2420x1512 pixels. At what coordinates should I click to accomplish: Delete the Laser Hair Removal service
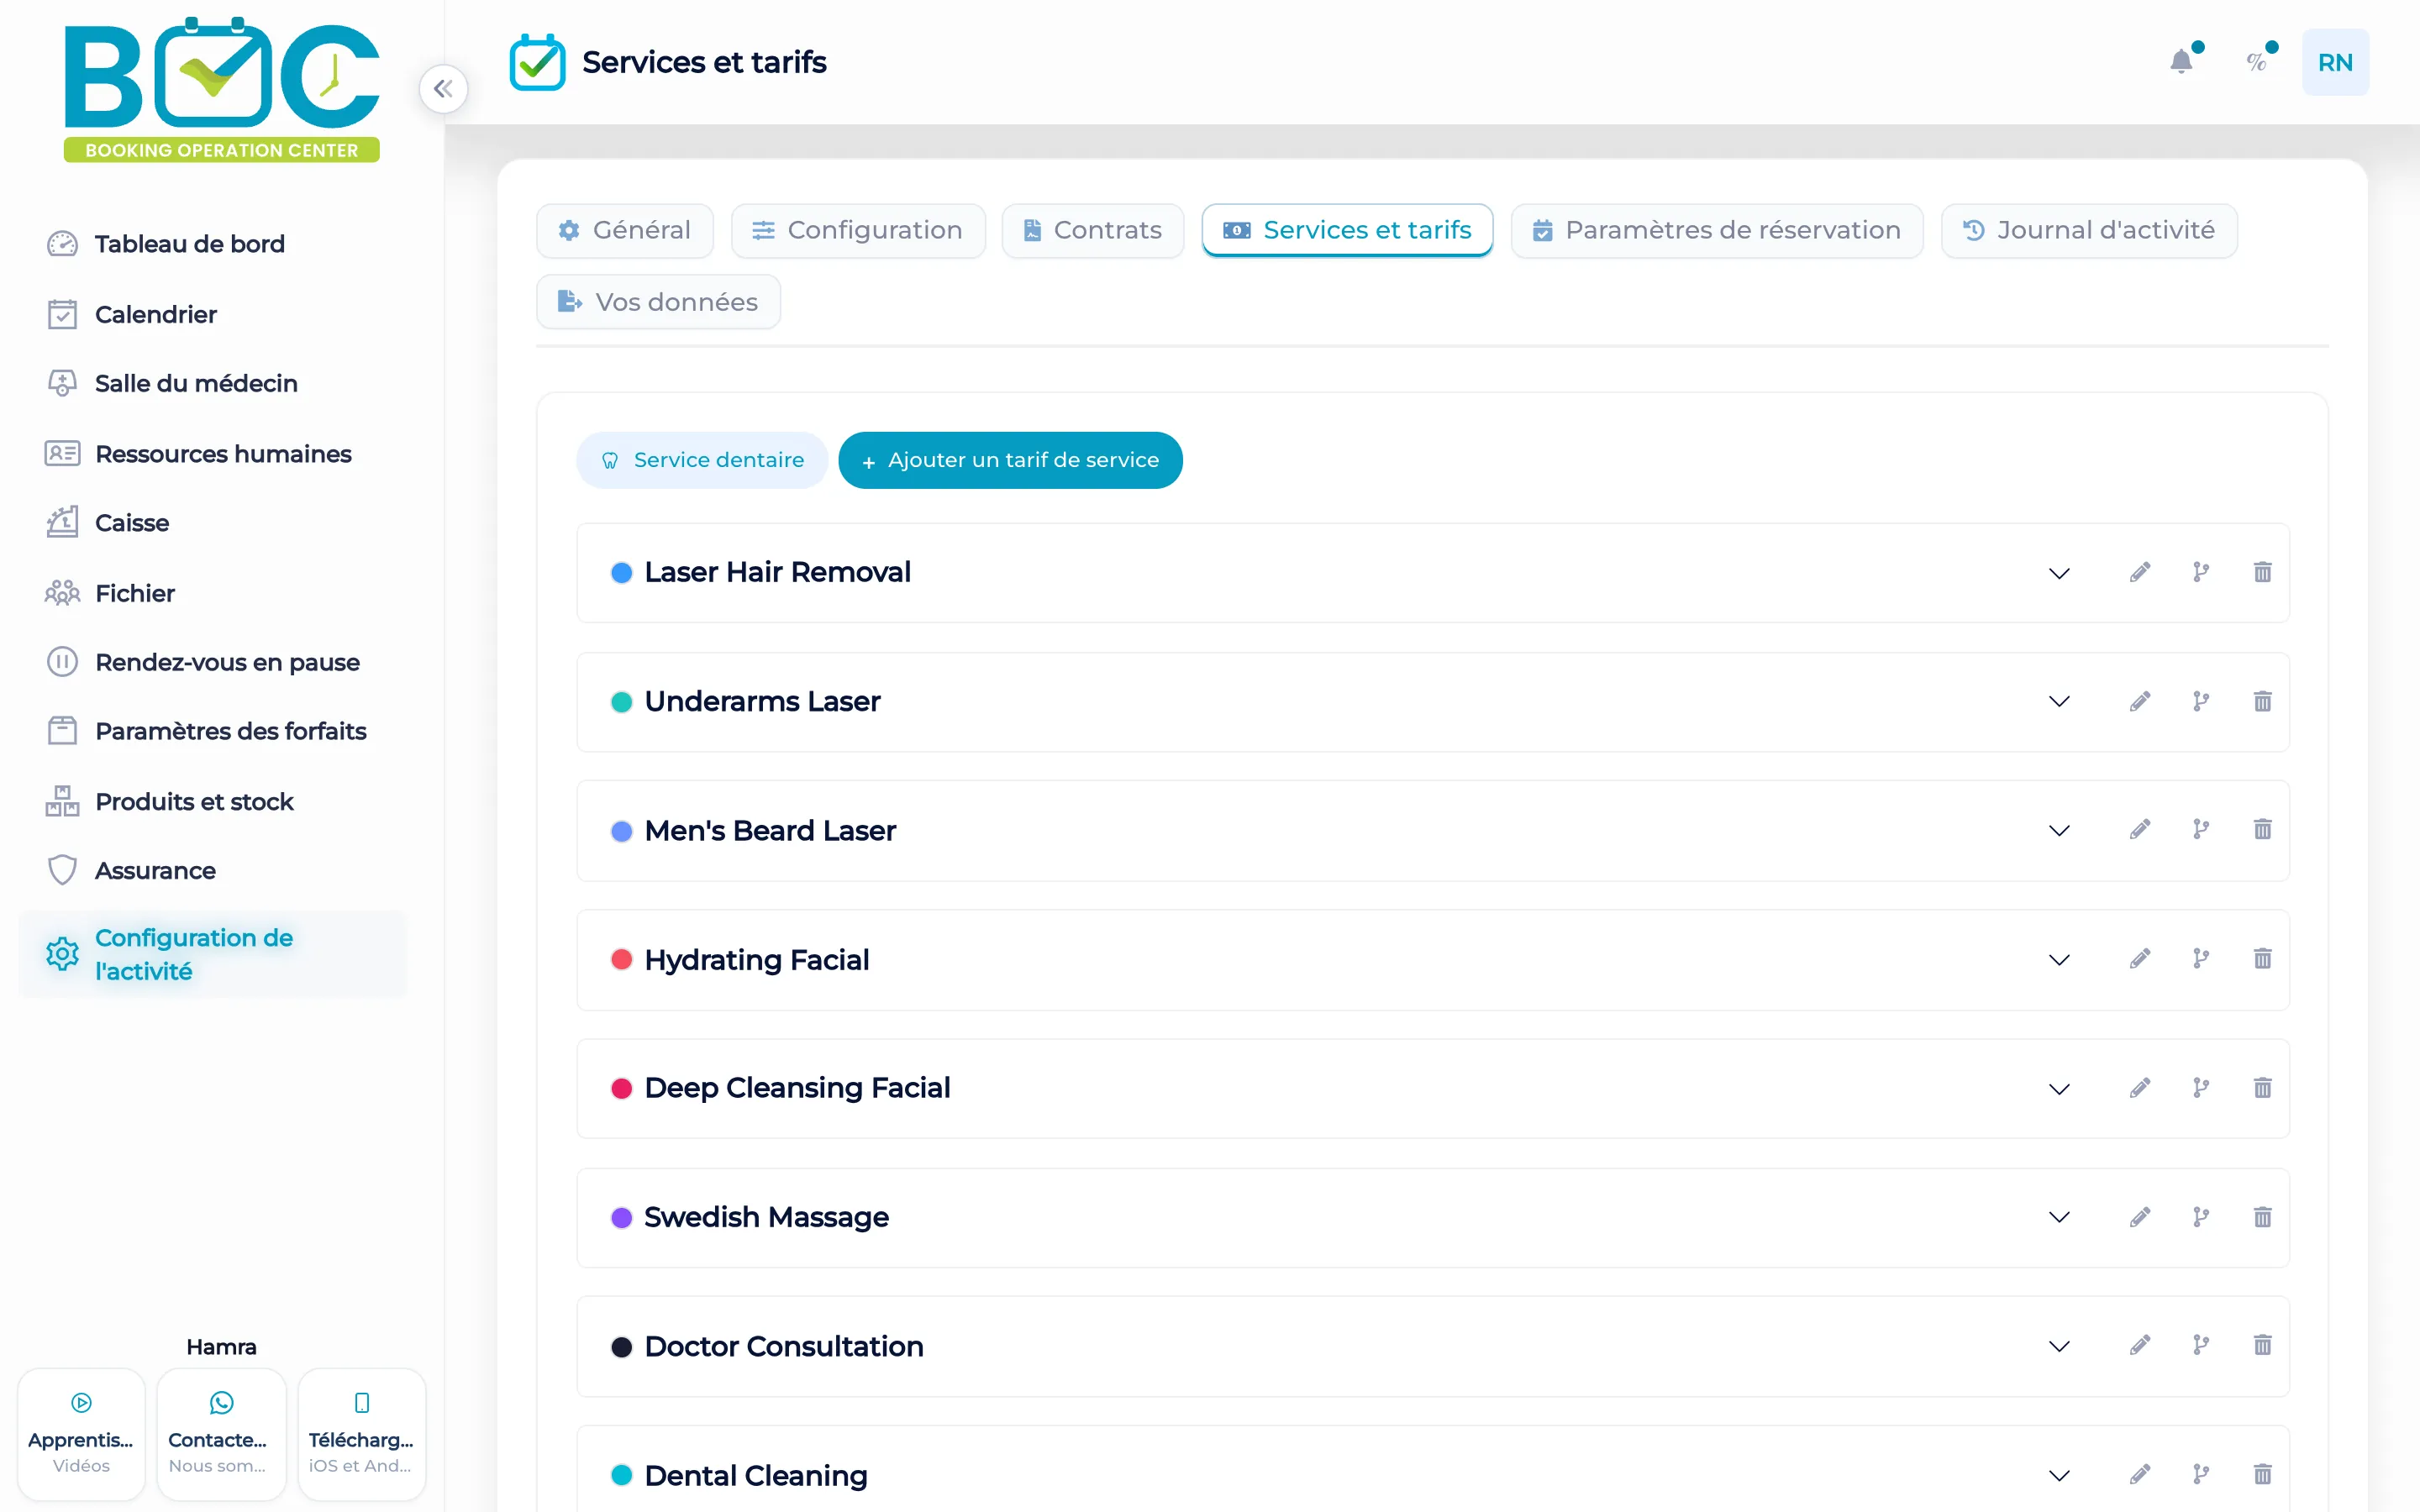pos(2262,572)
